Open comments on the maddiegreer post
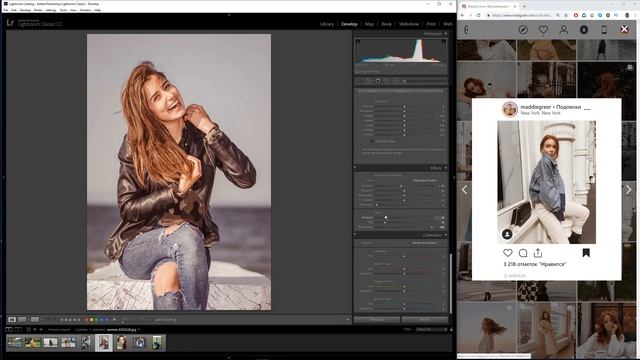 click(523, 253)
